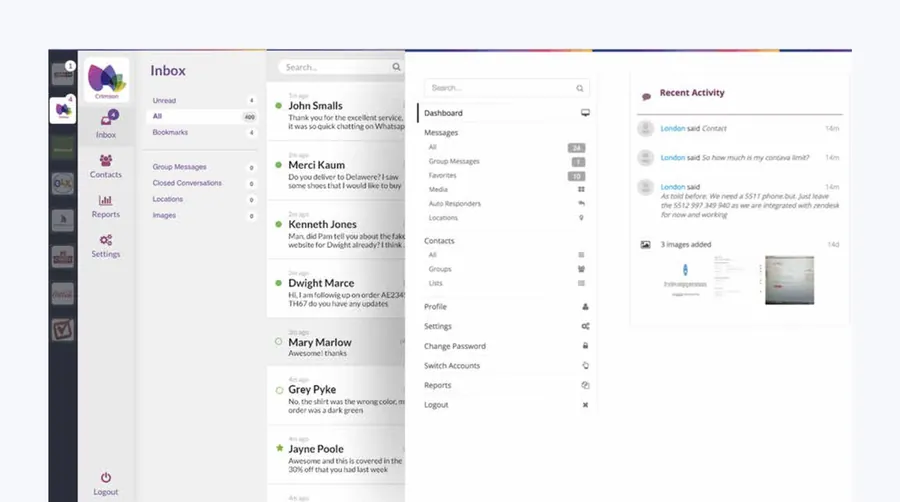The image size is (900, 502).
Task: Click Grey Pyke hollow status circle
Action: tap(279, 390)
